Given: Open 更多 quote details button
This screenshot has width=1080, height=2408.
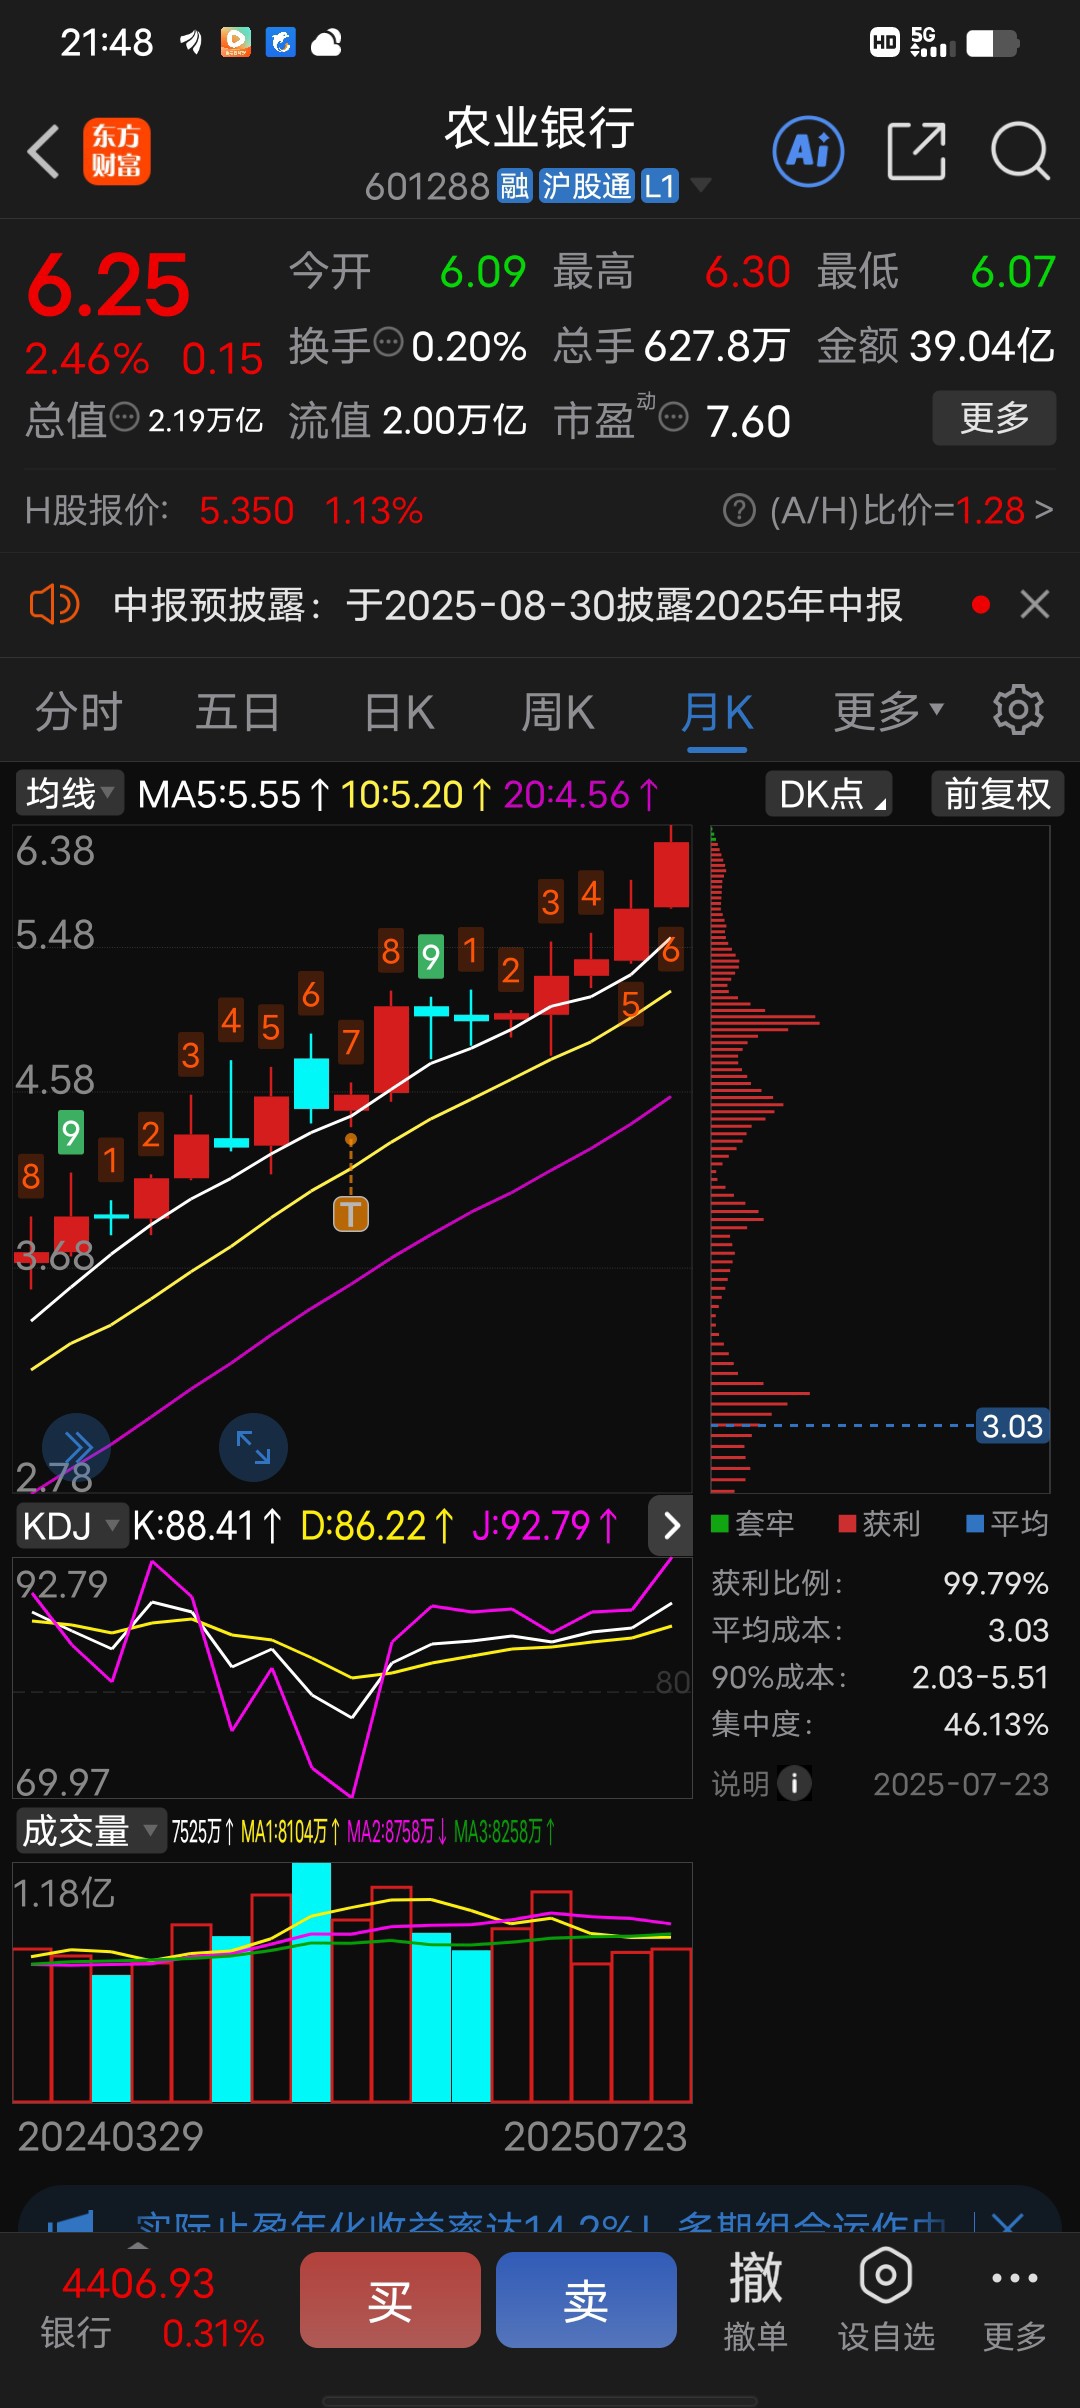Looking at the screenshot, I should point(994,418).
